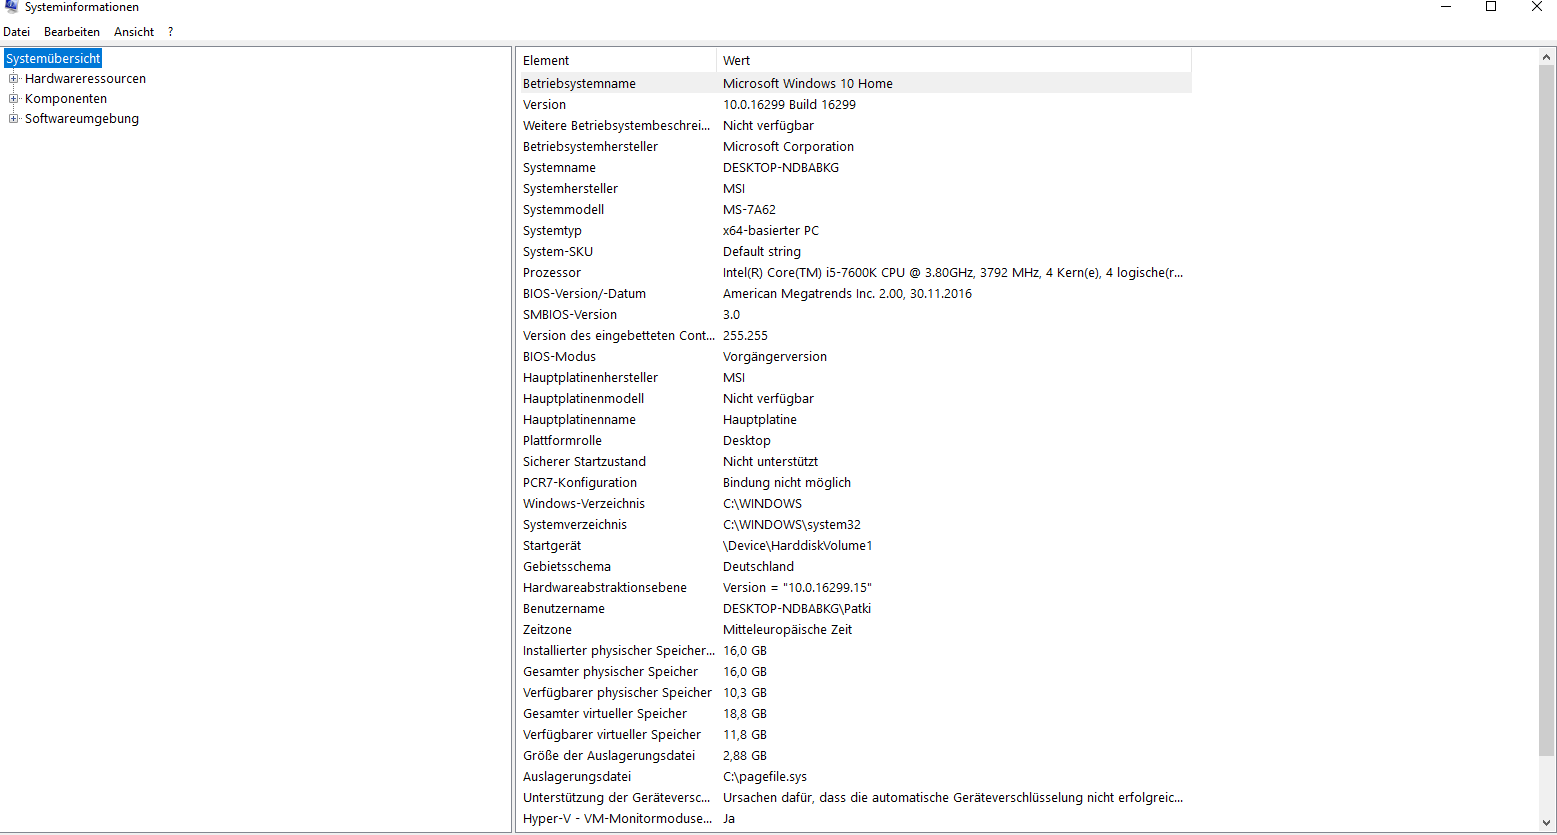
Task: Select the Prozessor row
Action: (854, 273)
